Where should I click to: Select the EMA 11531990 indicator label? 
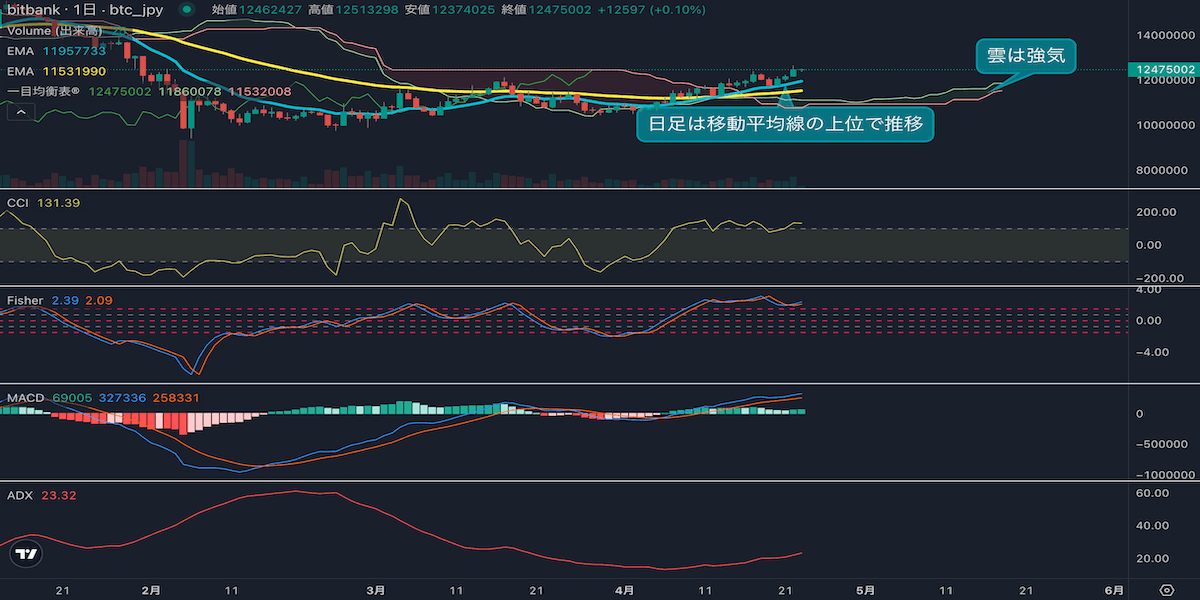[58, 71]
